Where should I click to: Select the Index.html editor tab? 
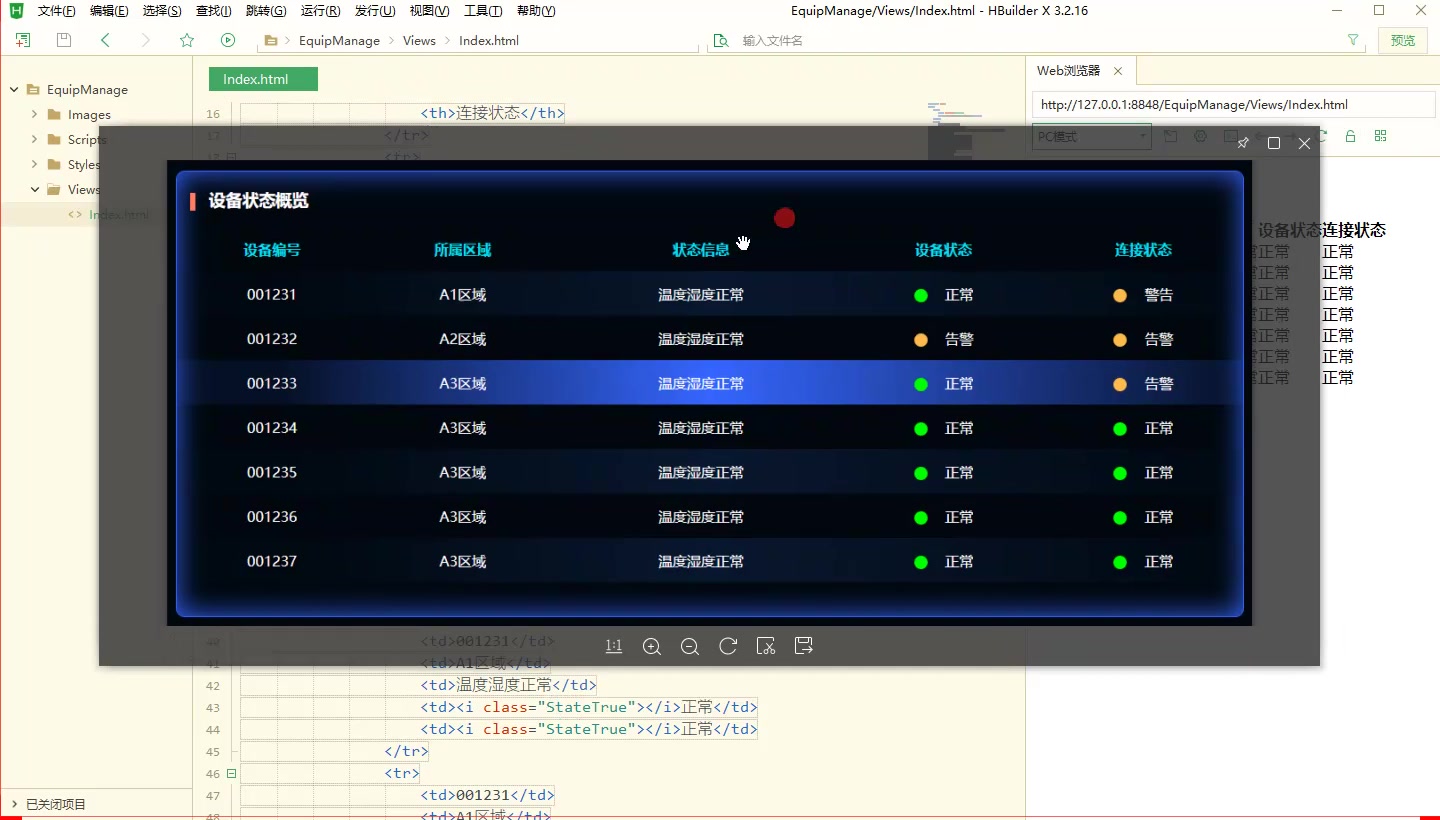[x=263, y=79]
